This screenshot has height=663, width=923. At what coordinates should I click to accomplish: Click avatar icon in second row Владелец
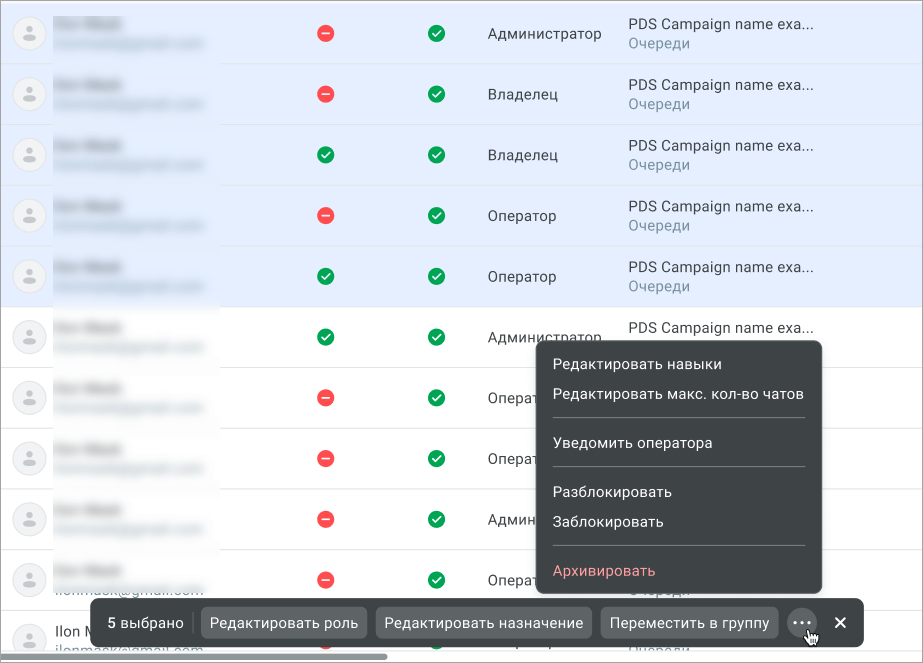(30, 94)
